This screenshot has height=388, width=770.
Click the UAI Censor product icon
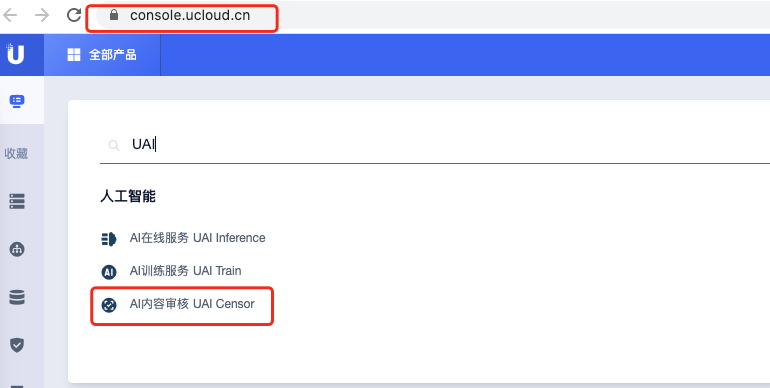click(x=109, y=305)
